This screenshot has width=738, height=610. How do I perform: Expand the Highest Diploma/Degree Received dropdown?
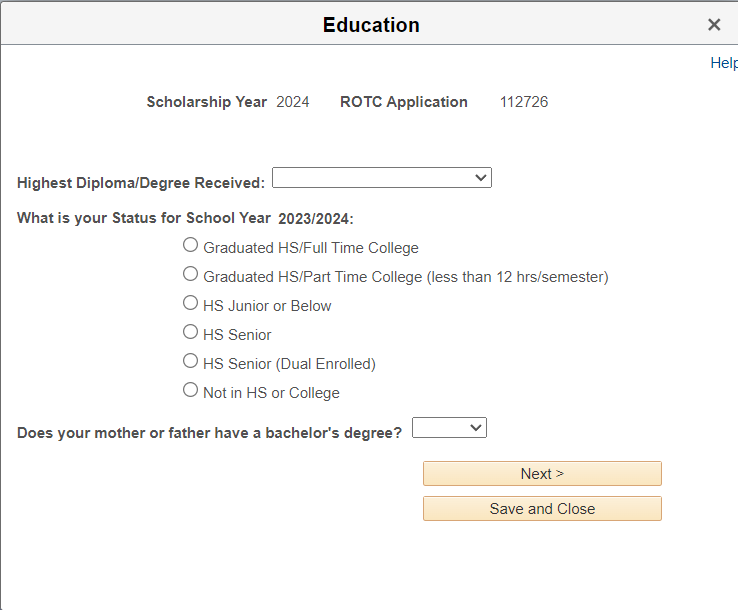(381, 178)
